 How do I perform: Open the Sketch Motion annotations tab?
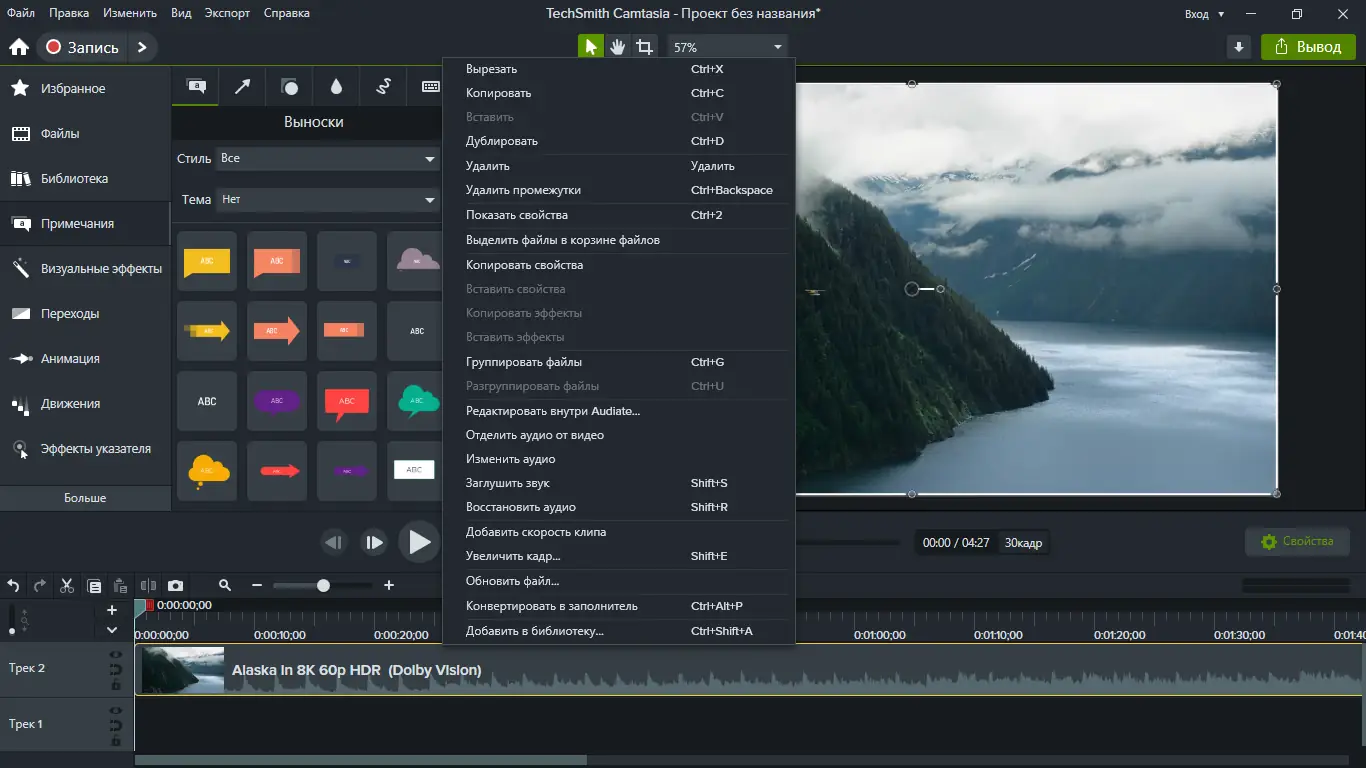point(382,86)
